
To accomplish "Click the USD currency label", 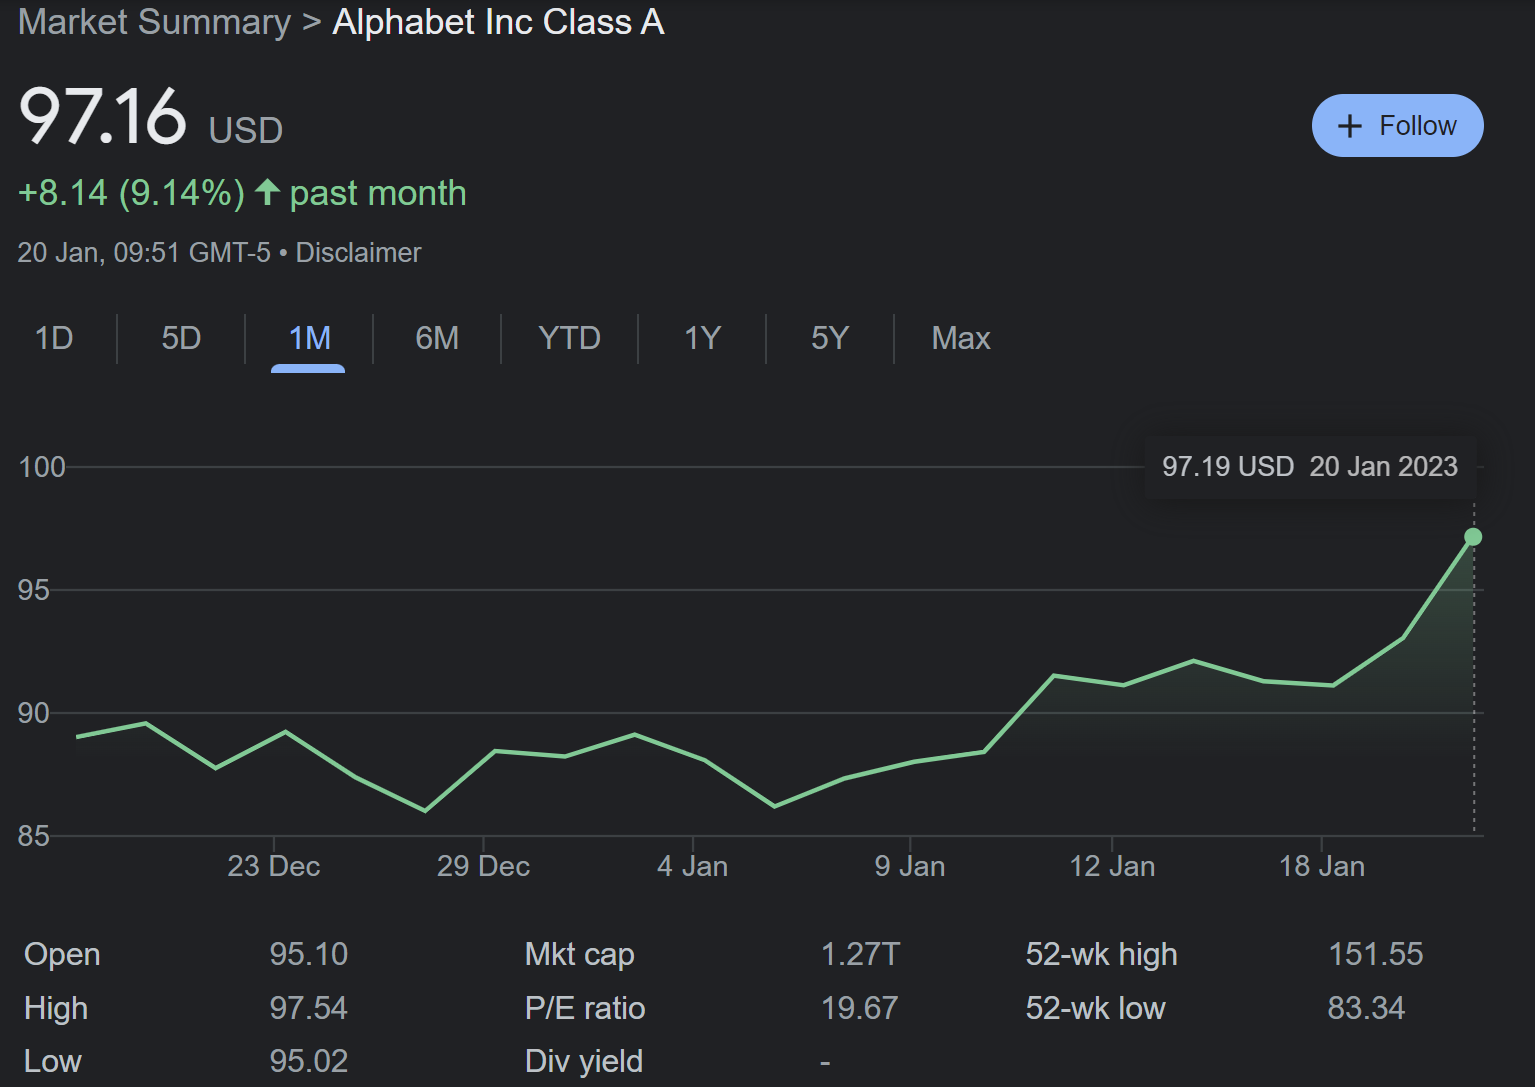I will pyautogui.click(x=246, y=130).
